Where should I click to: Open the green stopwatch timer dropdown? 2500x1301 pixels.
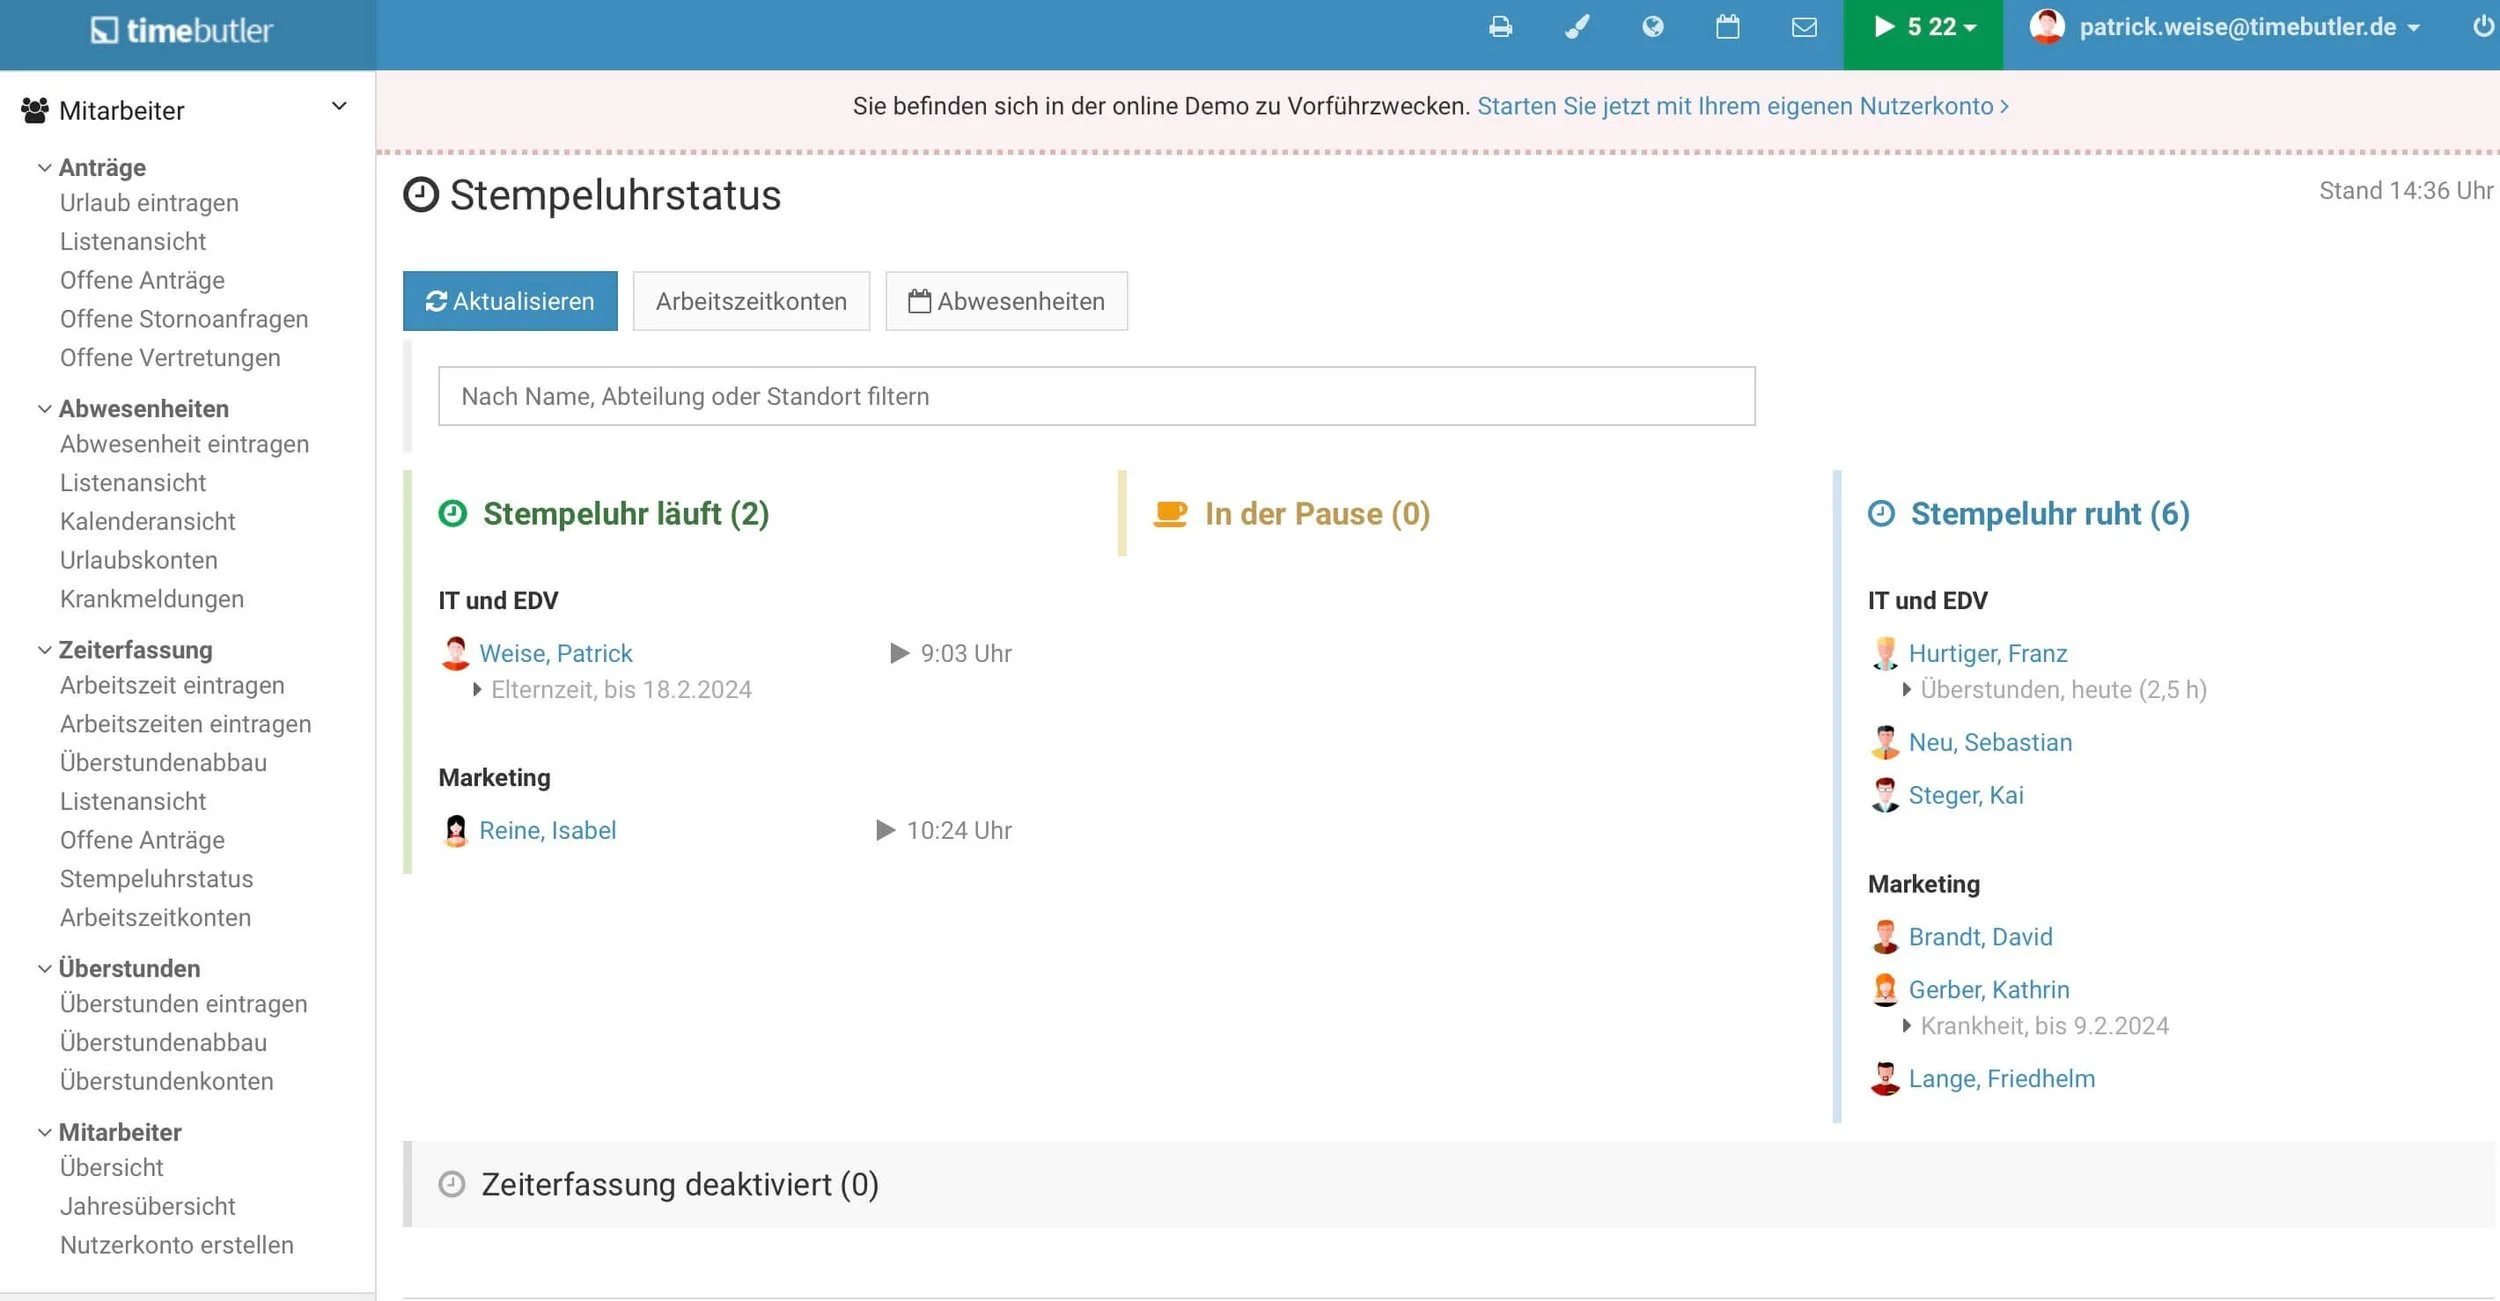point(1923,28)
